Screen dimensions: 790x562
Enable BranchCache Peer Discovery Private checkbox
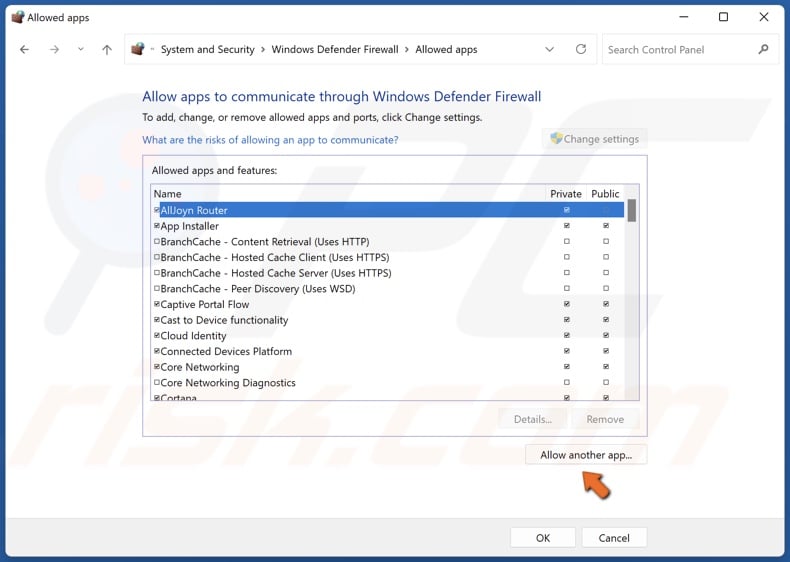pyautogui.click(x=567, y=288)
